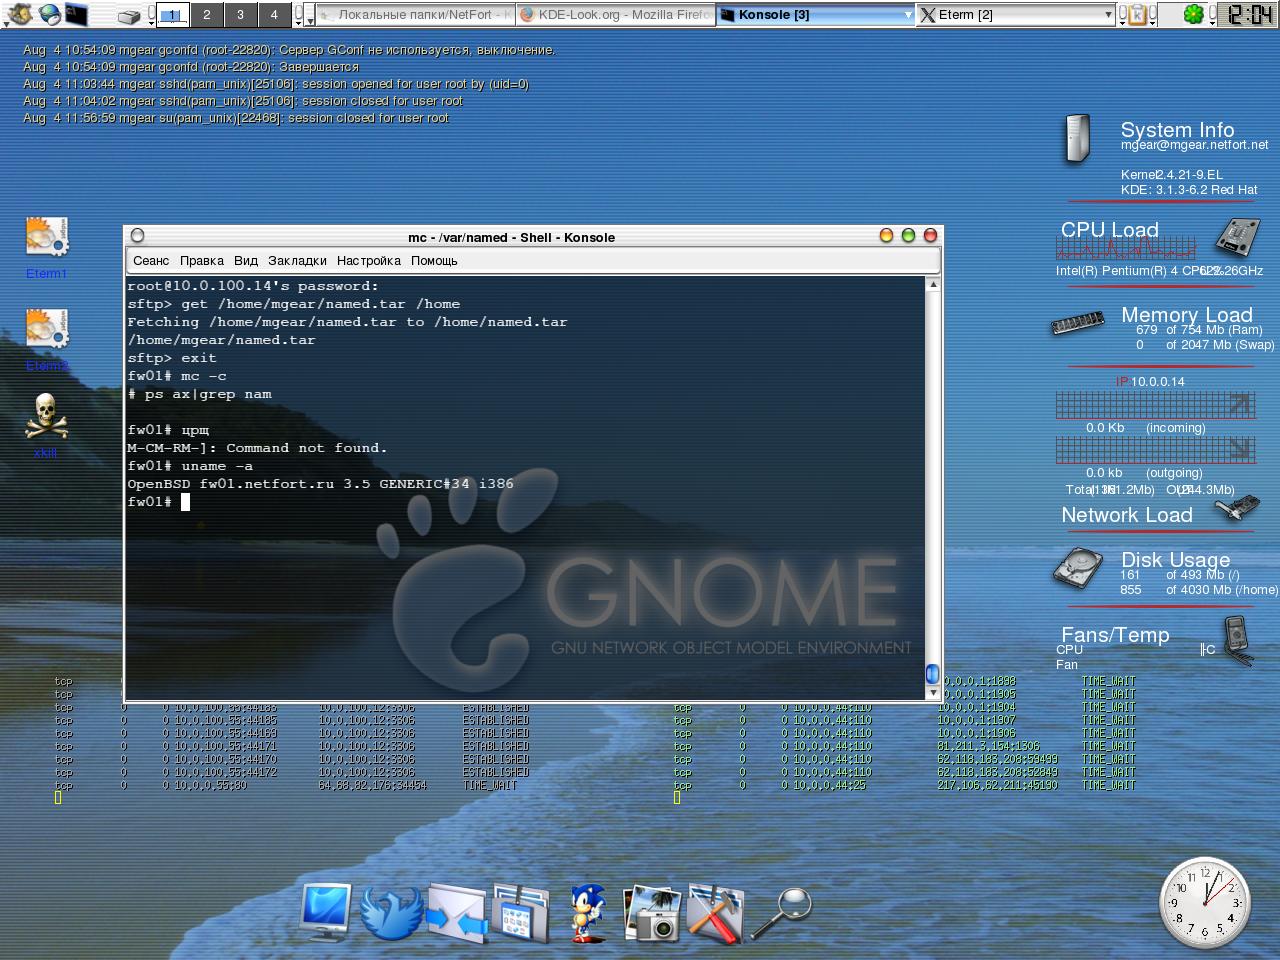The image size is (1280, 960).
Task: Click the log line 'session opened for user root'
Action: pyautogui.click(x=276, y=84)
